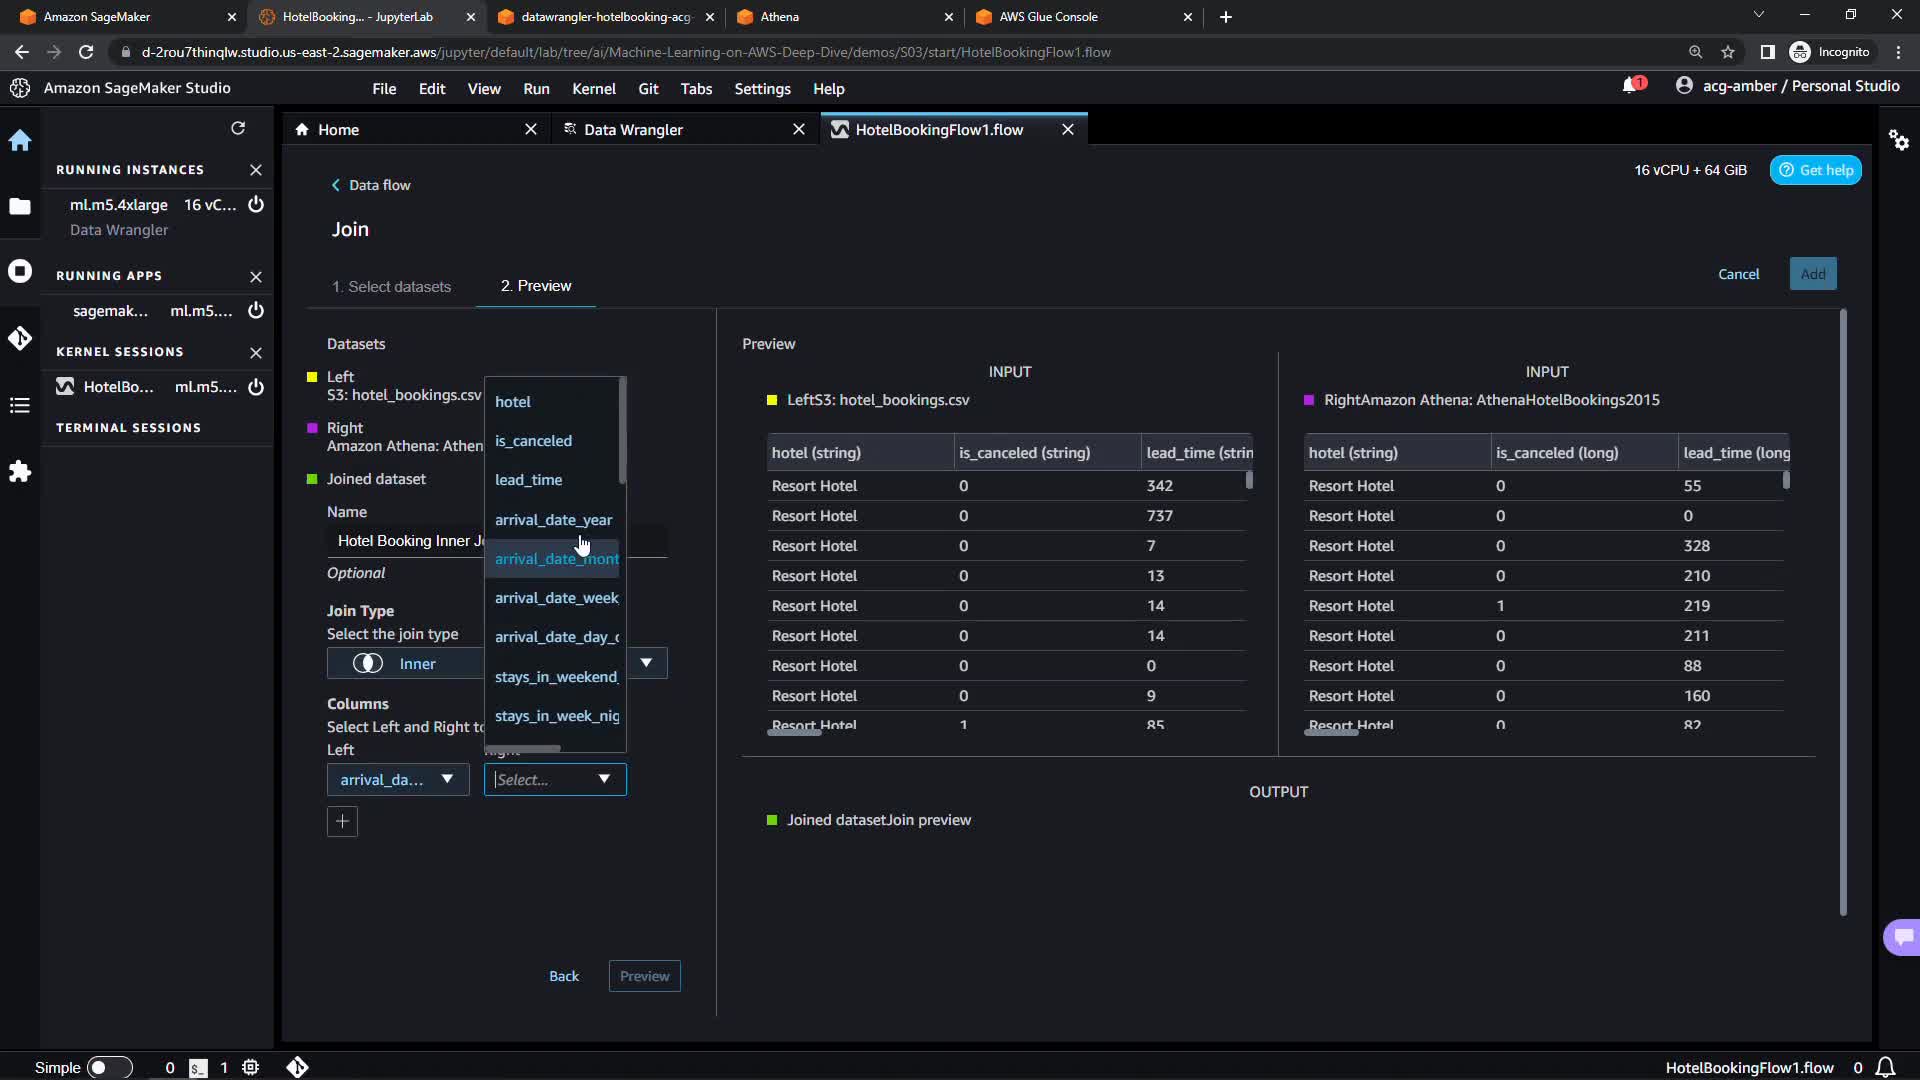Shut down the HotelBo... kernel session
Viewport: 1920px width, 1080px height.
[256, 387]
